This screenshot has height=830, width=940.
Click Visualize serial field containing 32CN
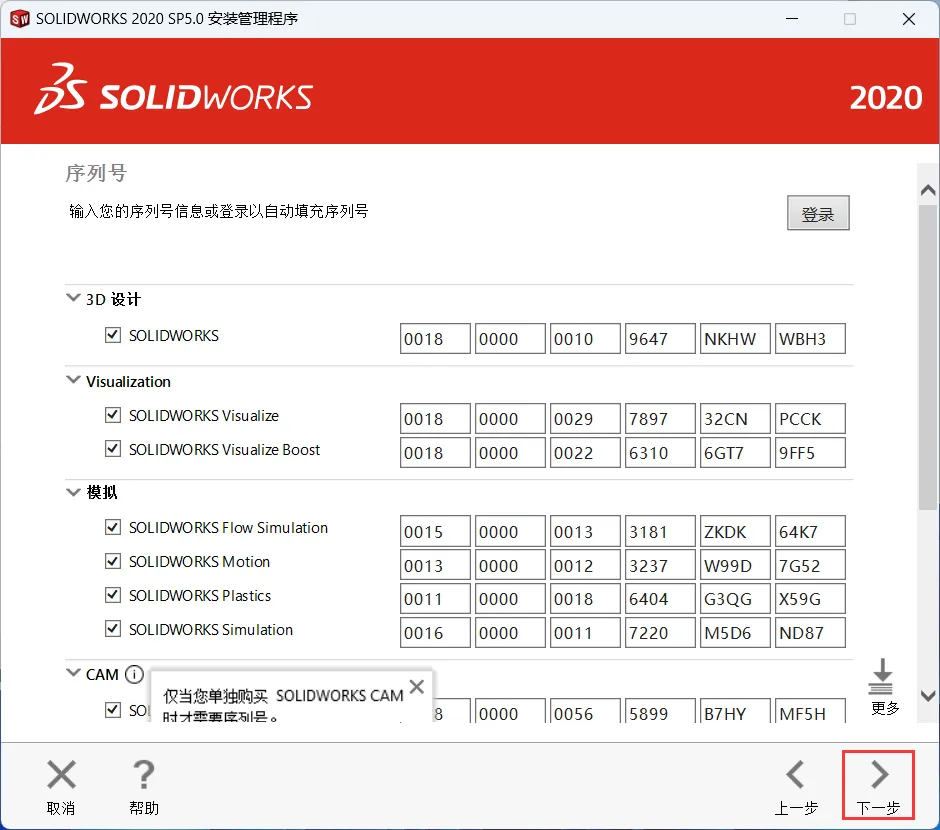point(735,418)
